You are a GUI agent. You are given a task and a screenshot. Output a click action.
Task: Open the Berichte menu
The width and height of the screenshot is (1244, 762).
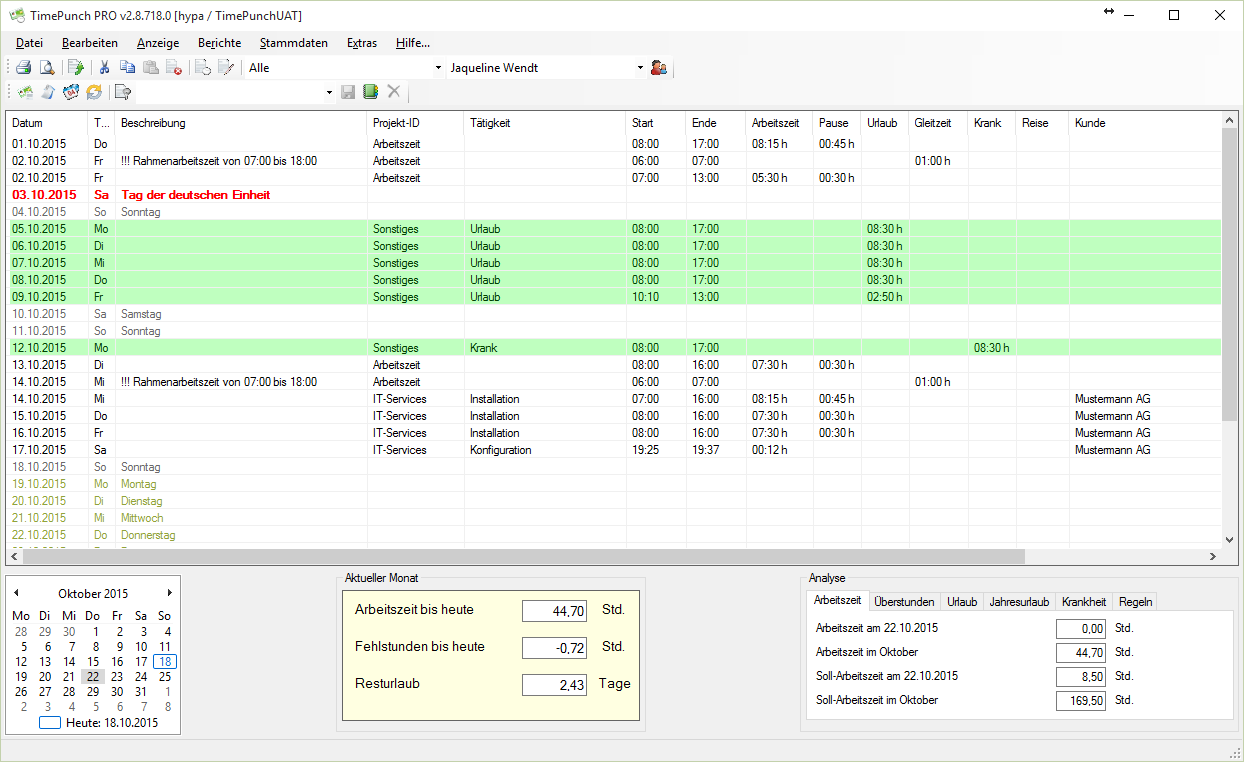(x=219, y=43)
